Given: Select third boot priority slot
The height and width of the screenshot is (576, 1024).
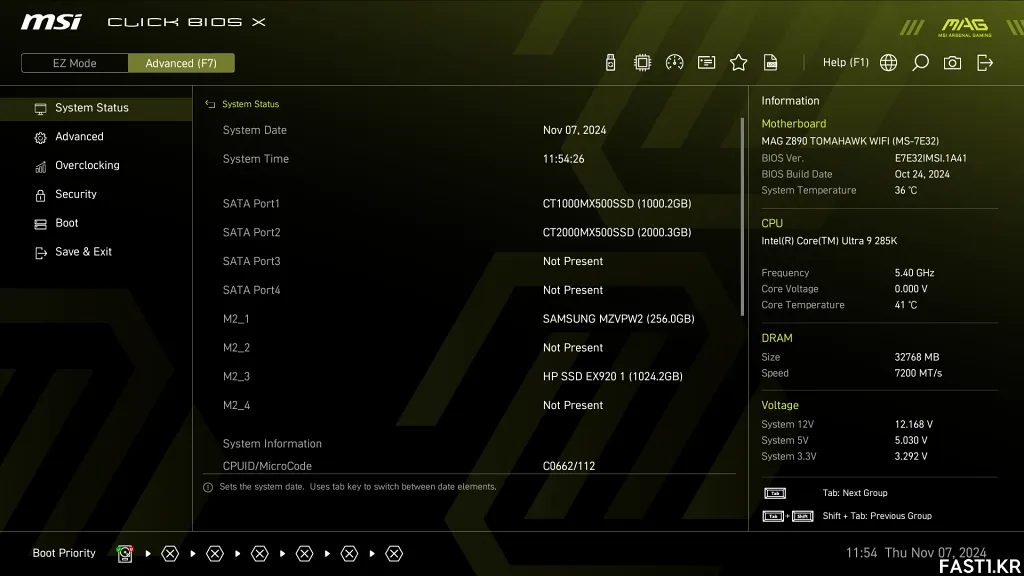Looking at the screenshot, I should tap(215, 554).
